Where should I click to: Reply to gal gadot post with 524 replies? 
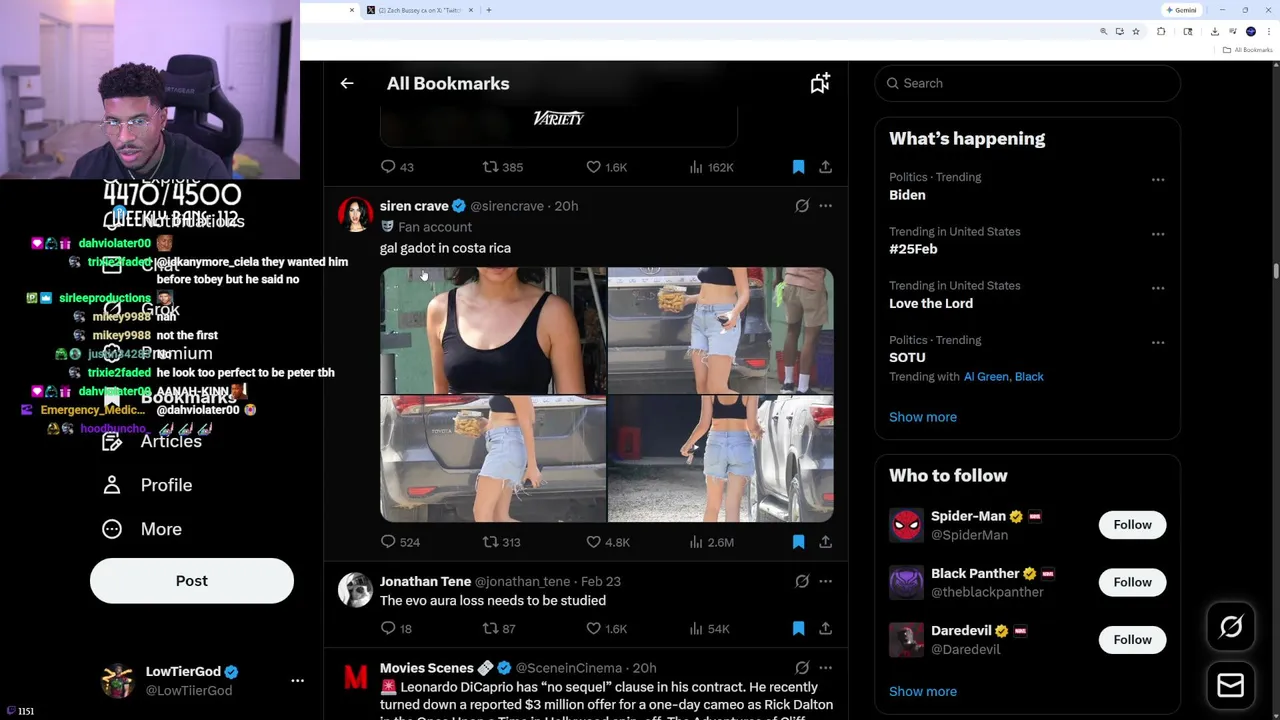tap(400, 542)
